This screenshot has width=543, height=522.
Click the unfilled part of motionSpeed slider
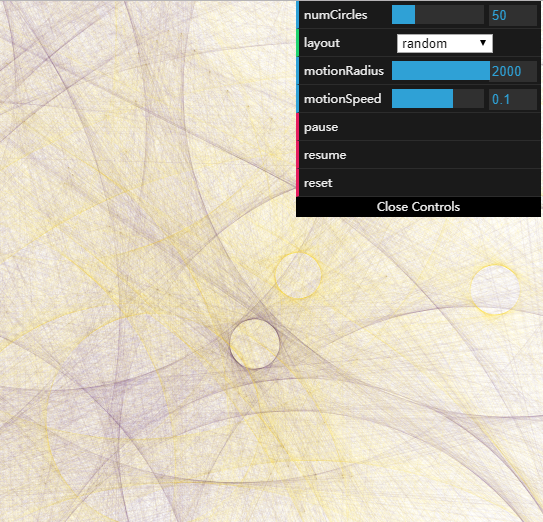pyautogui.click(x=468, y=99)
